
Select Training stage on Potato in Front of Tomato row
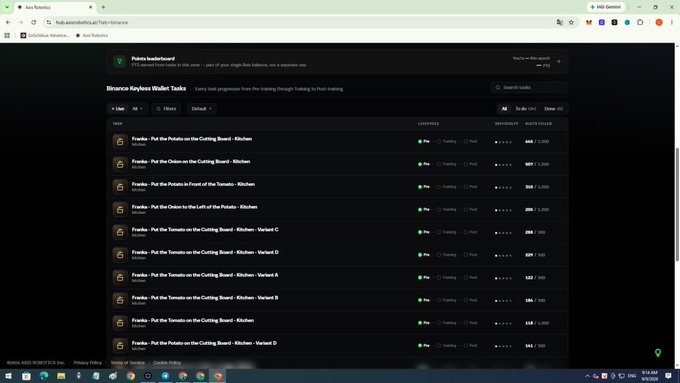coord(447,187)
